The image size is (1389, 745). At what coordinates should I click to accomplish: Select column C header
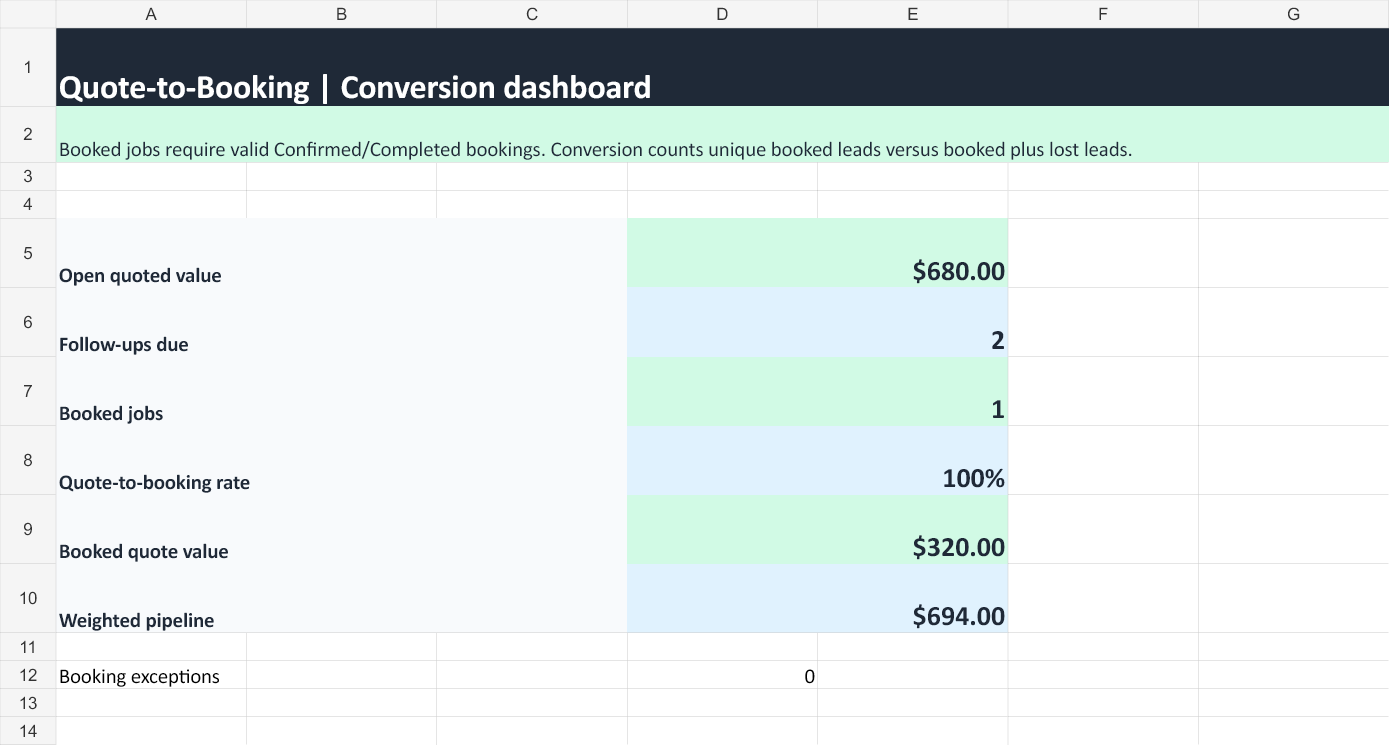[x=532, y=14]
